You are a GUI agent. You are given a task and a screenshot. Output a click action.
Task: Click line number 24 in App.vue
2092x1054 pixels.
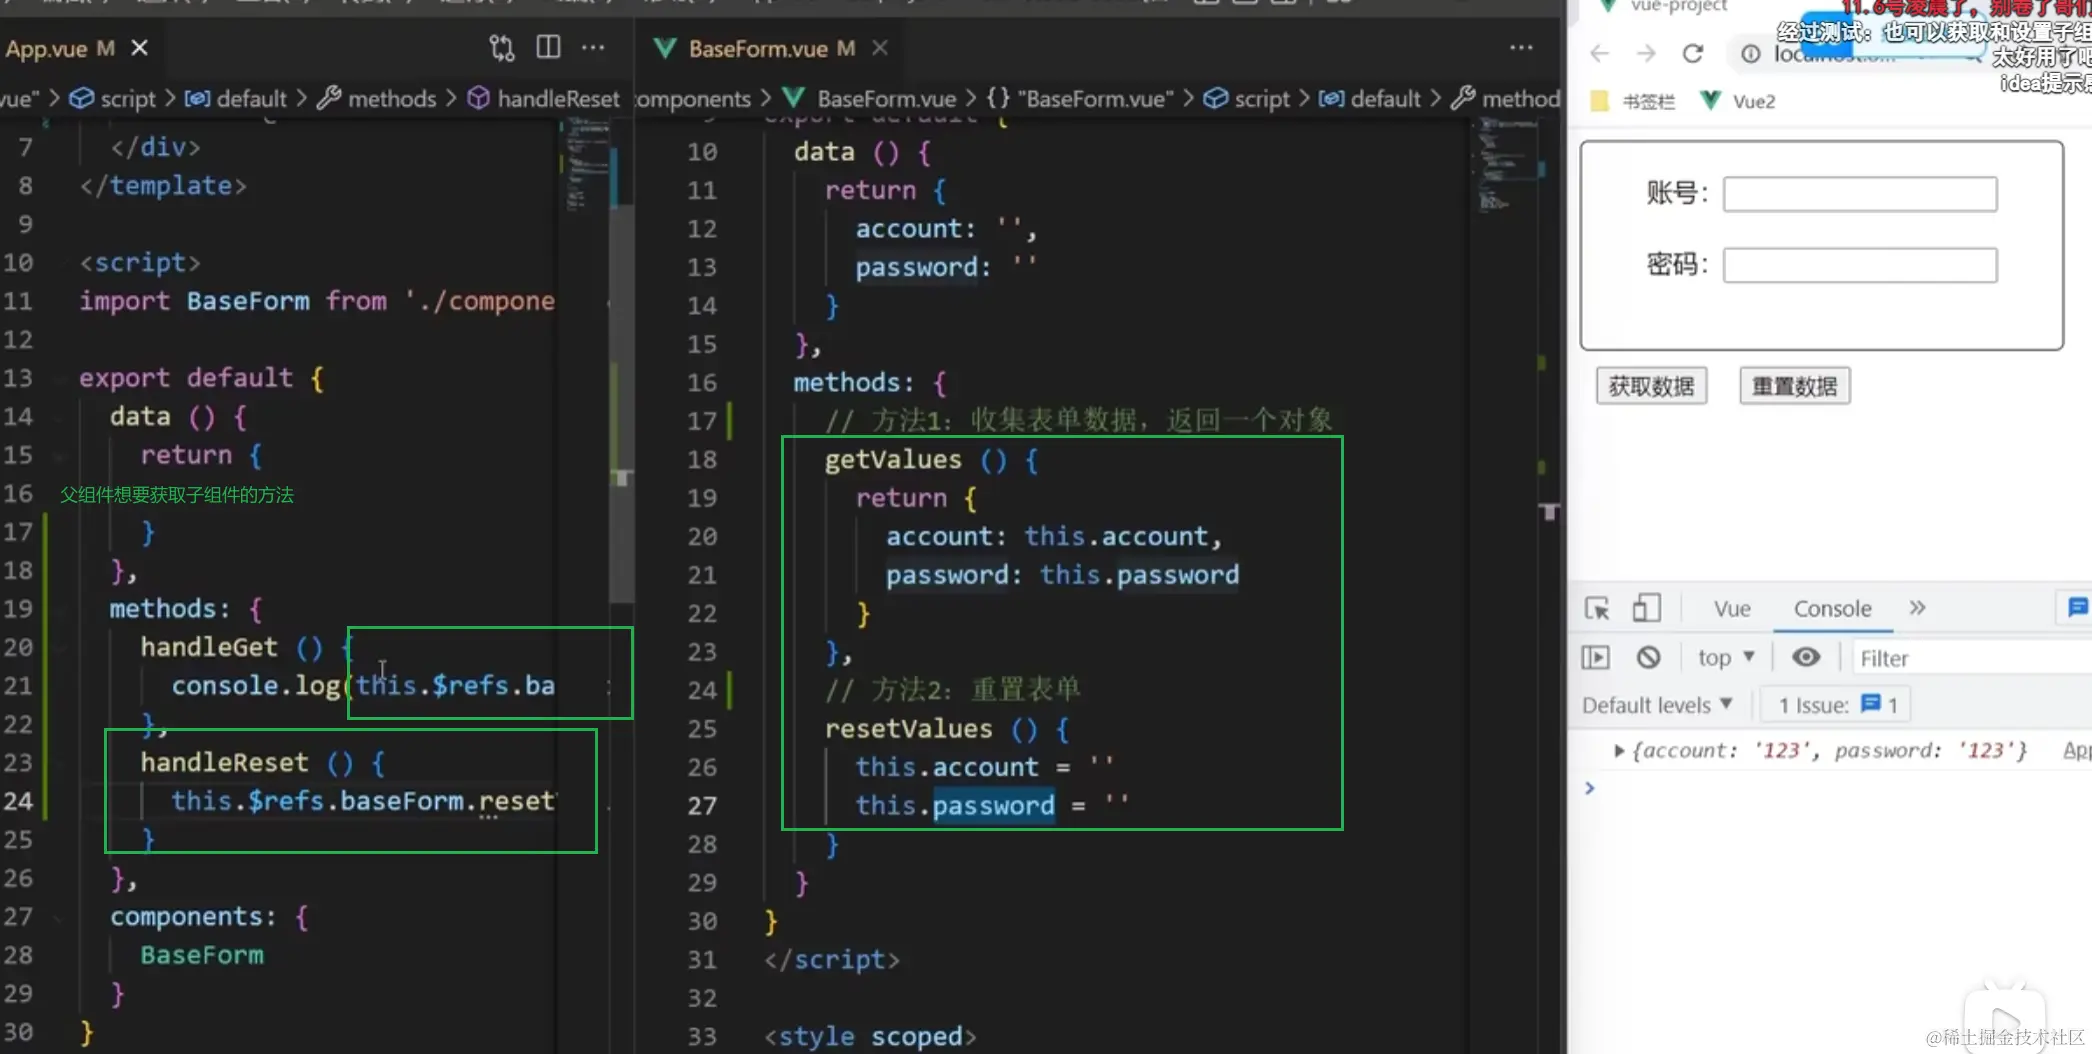pyautogui.click(x=18, y=802)
